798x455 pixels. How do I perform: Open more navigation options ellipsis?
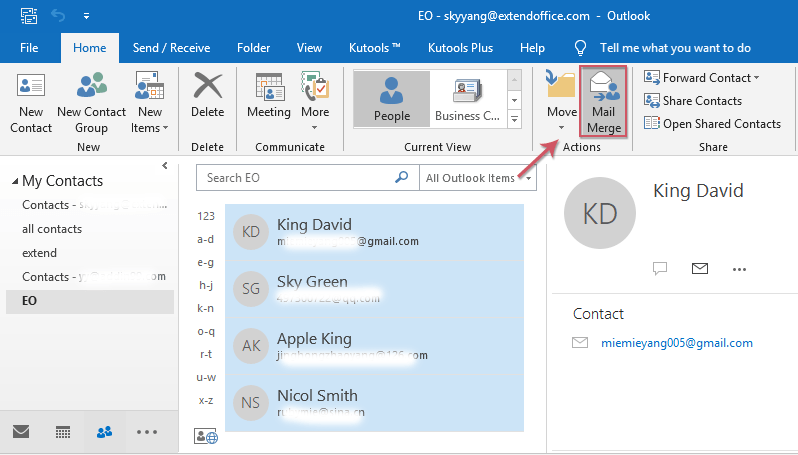147,432
